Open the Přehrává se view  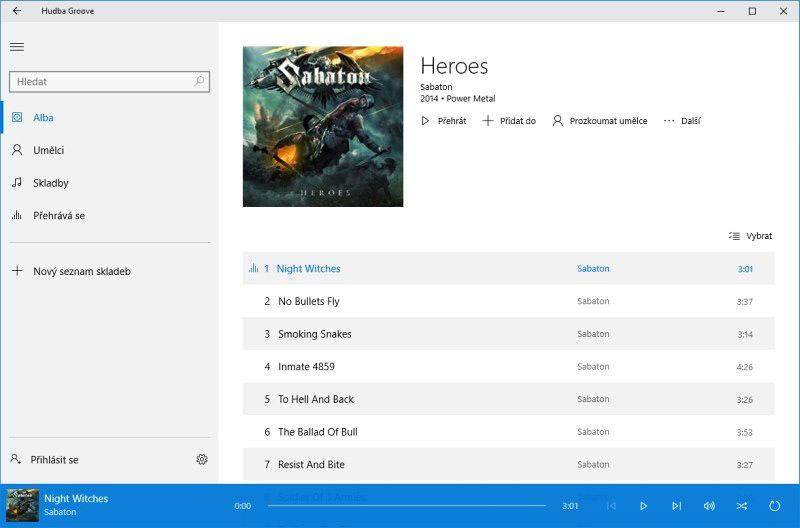pos(109,215)
